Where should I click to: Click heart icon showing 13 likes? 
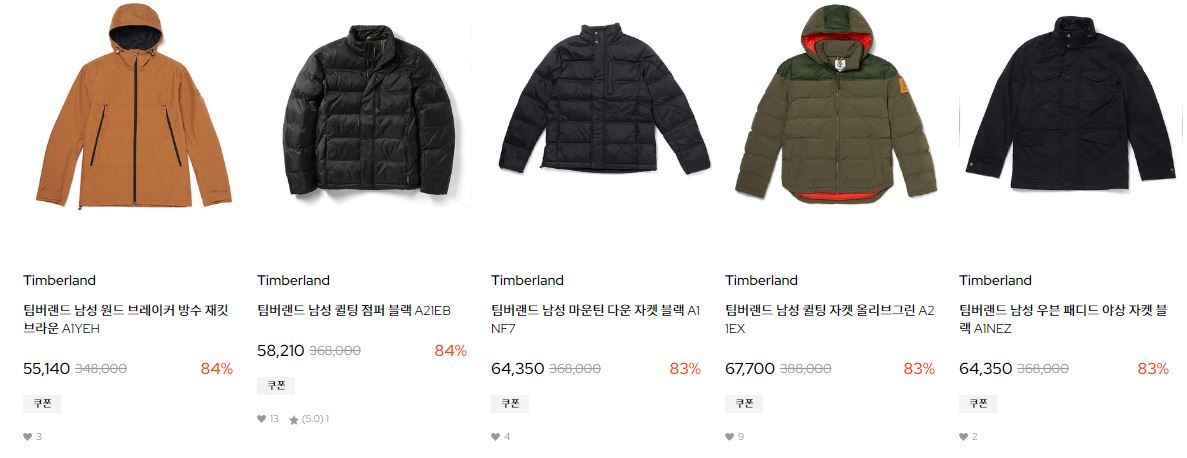(x=262, y=419)
